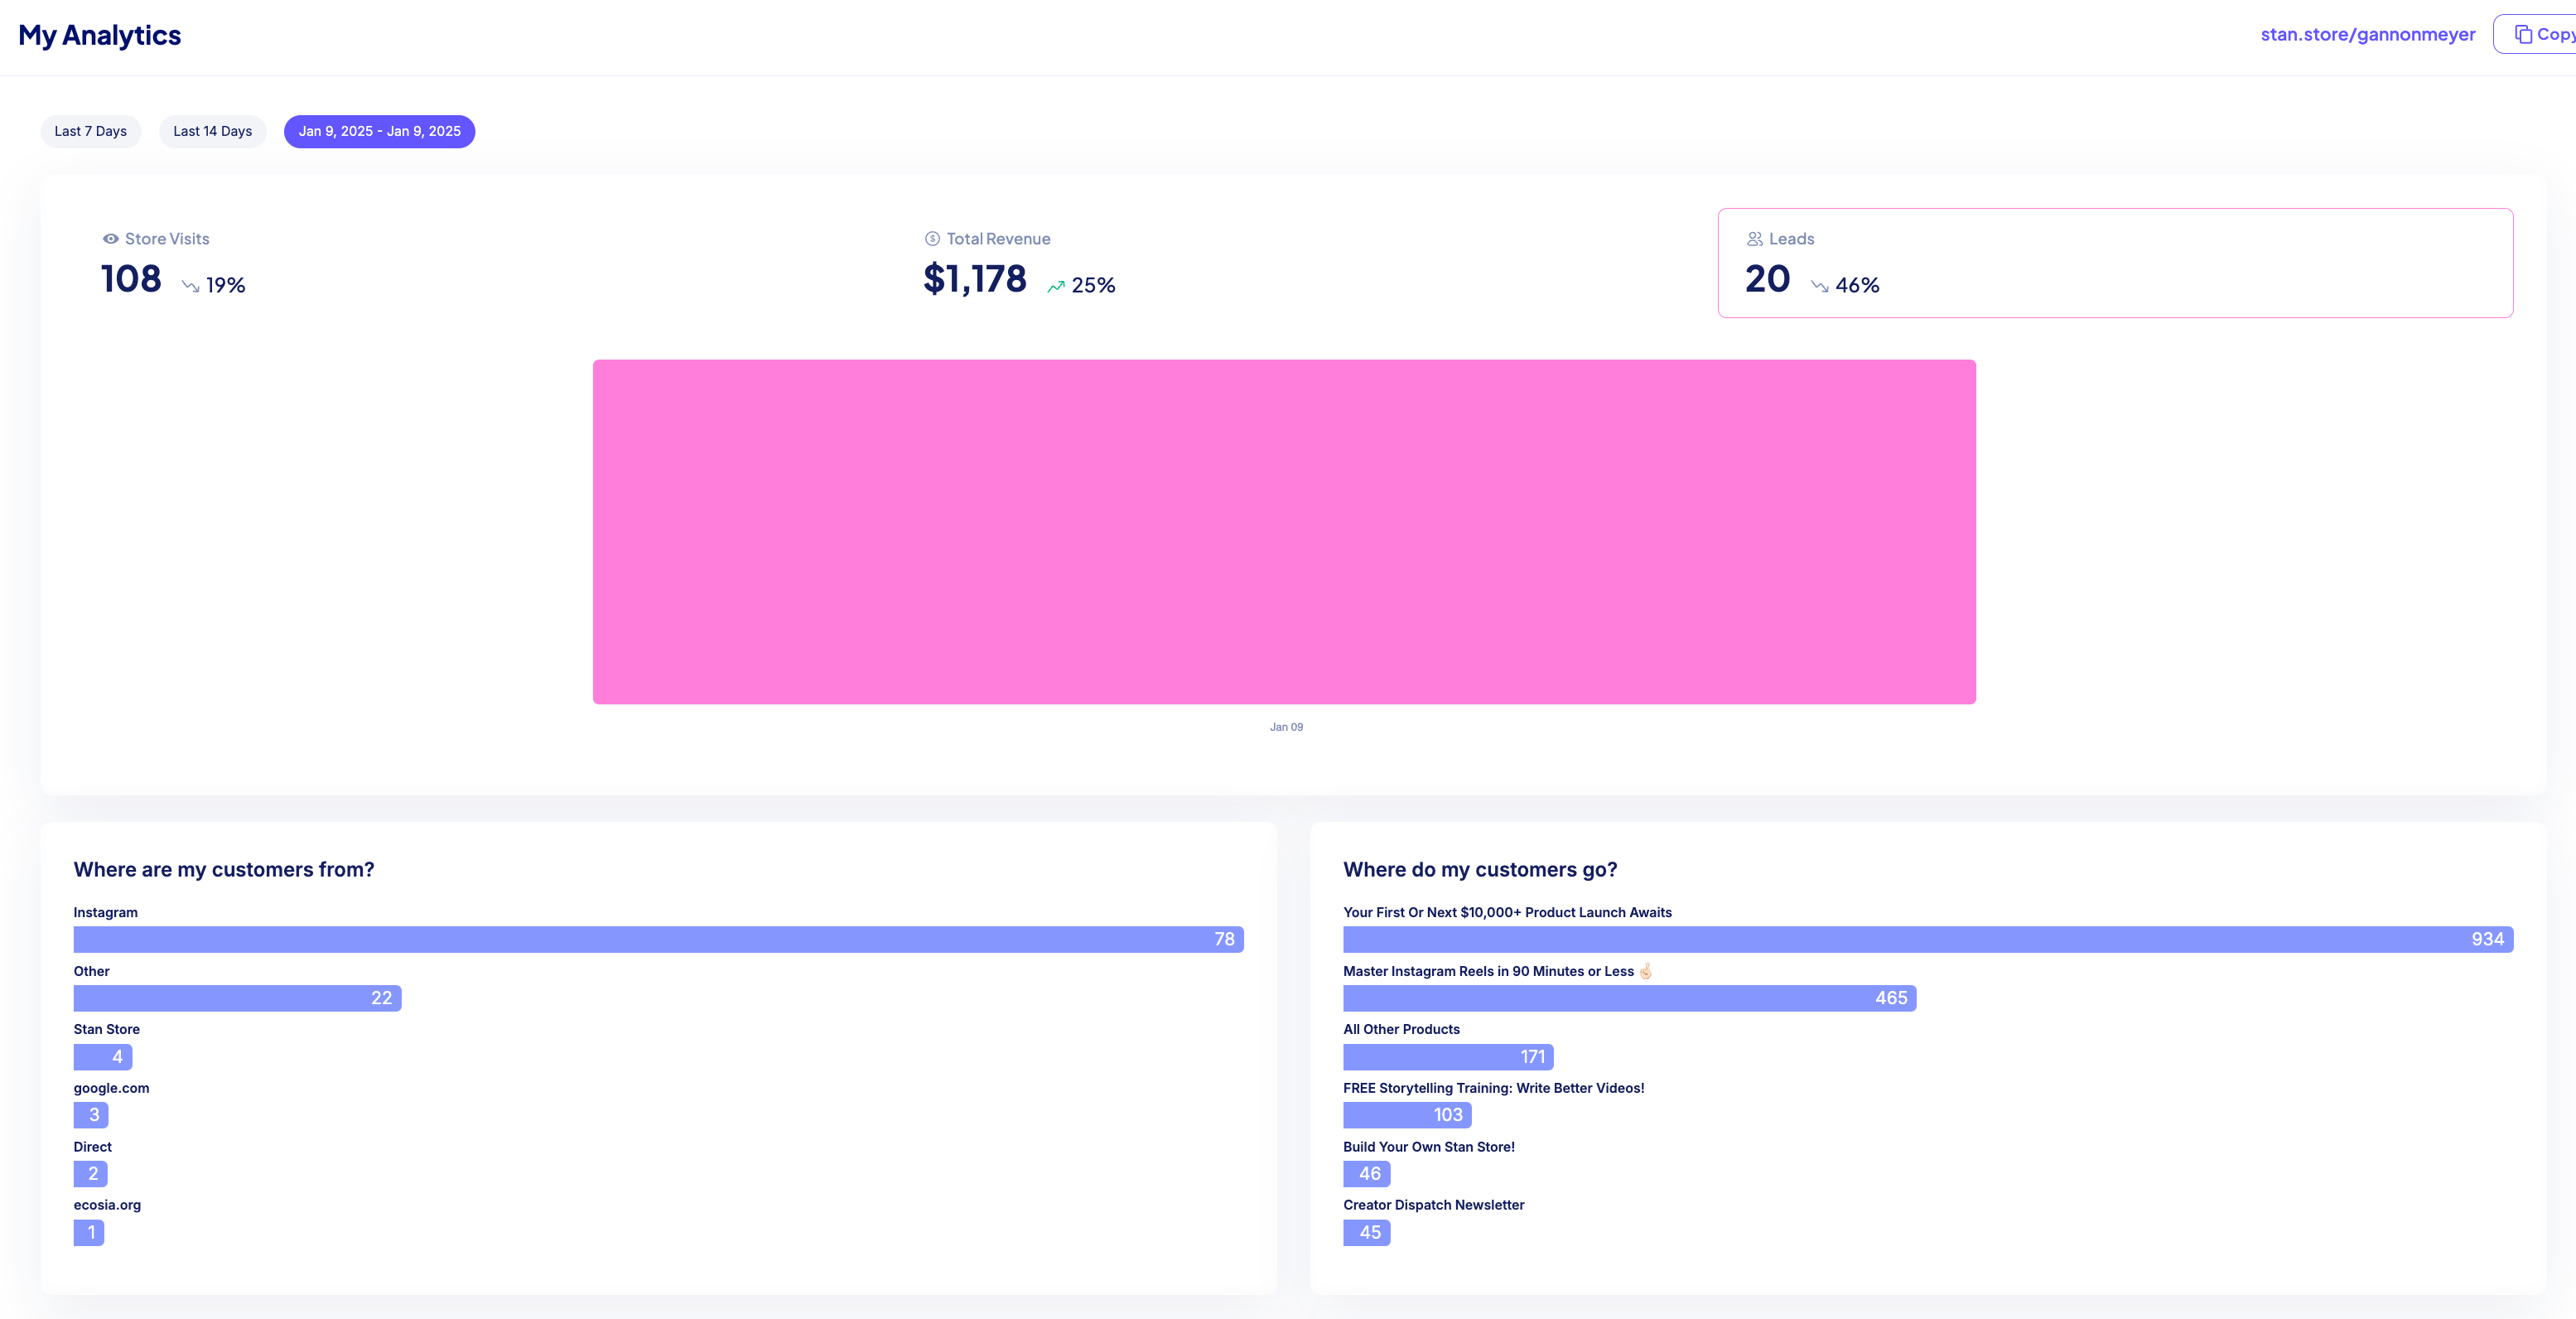
Task: Click the Master Instagram Reels bar showing 465
Action: pyautogui.click(x=1628, y=998)
